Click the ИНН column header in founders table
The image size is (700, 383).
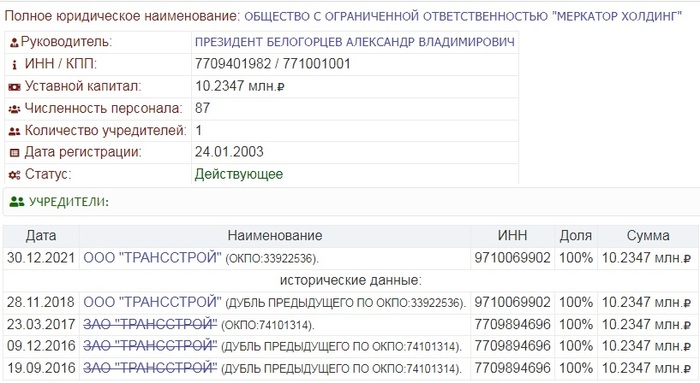pyautogui.click(x=512, y=236)
